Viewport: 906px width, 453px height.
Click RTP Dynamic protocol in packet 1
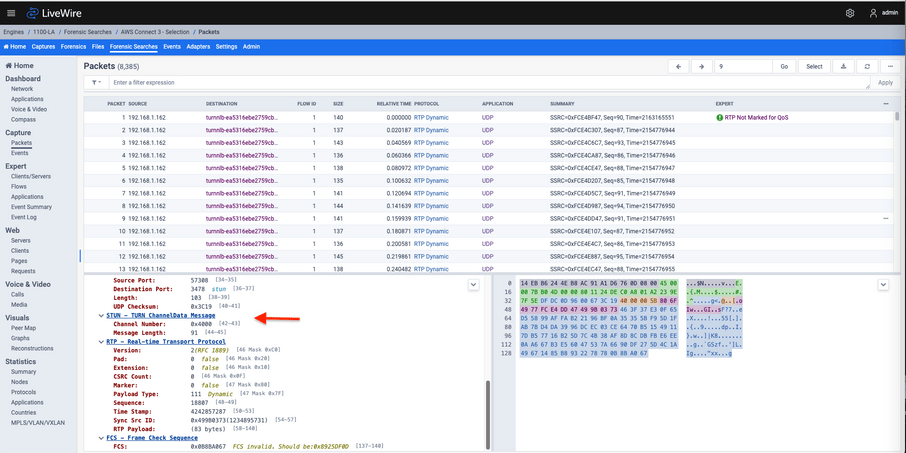click(x=431, y=117)
